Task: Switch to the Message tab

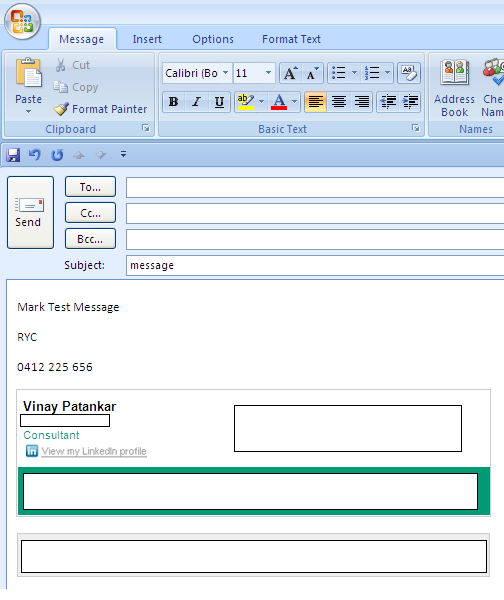Action: coord(82,39)
